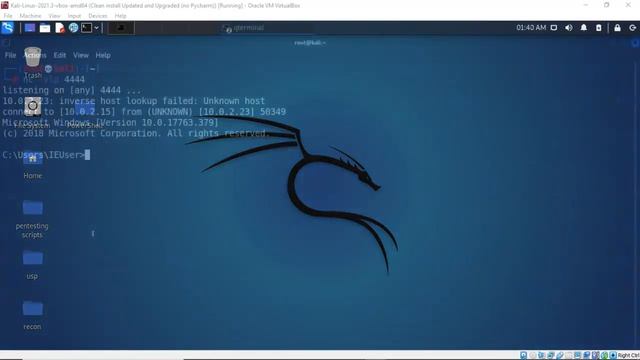Open the Kali applications menu icon

coord(7,28)
